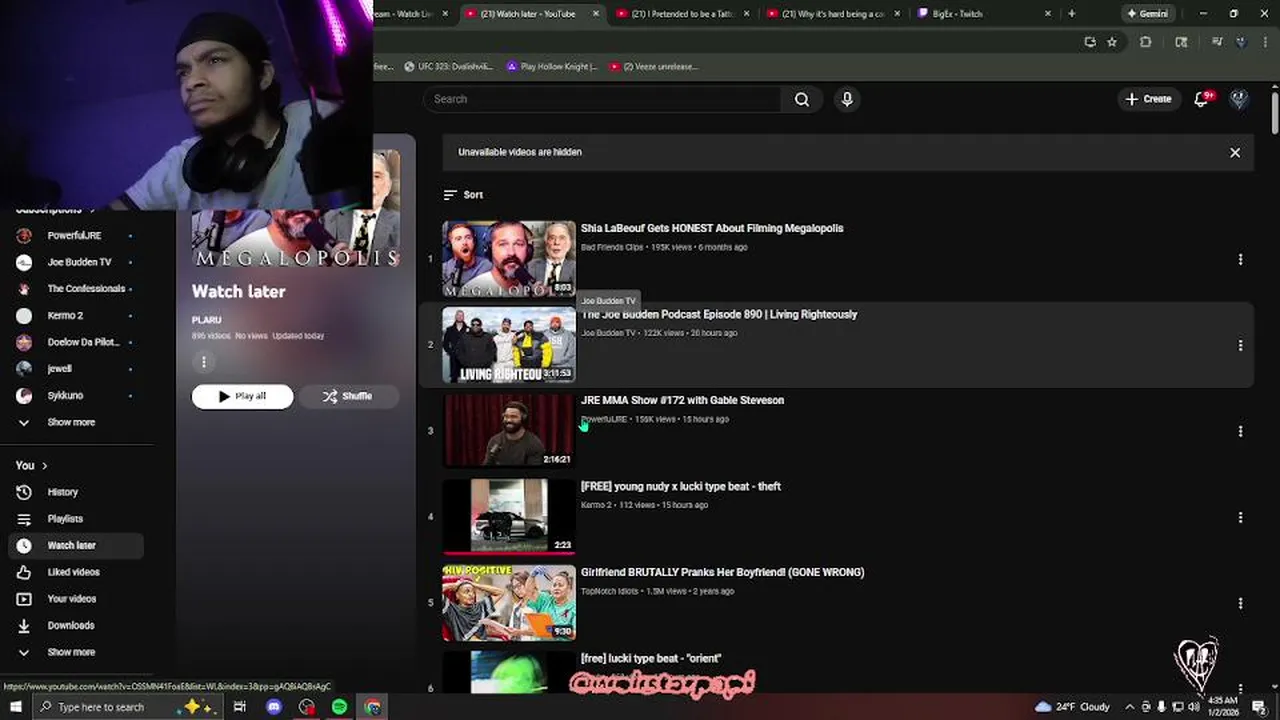Viewport: 1280px width, 720px height.
Task: Open the Joe Budden TV subscription
Action: (x=74, y=262)
